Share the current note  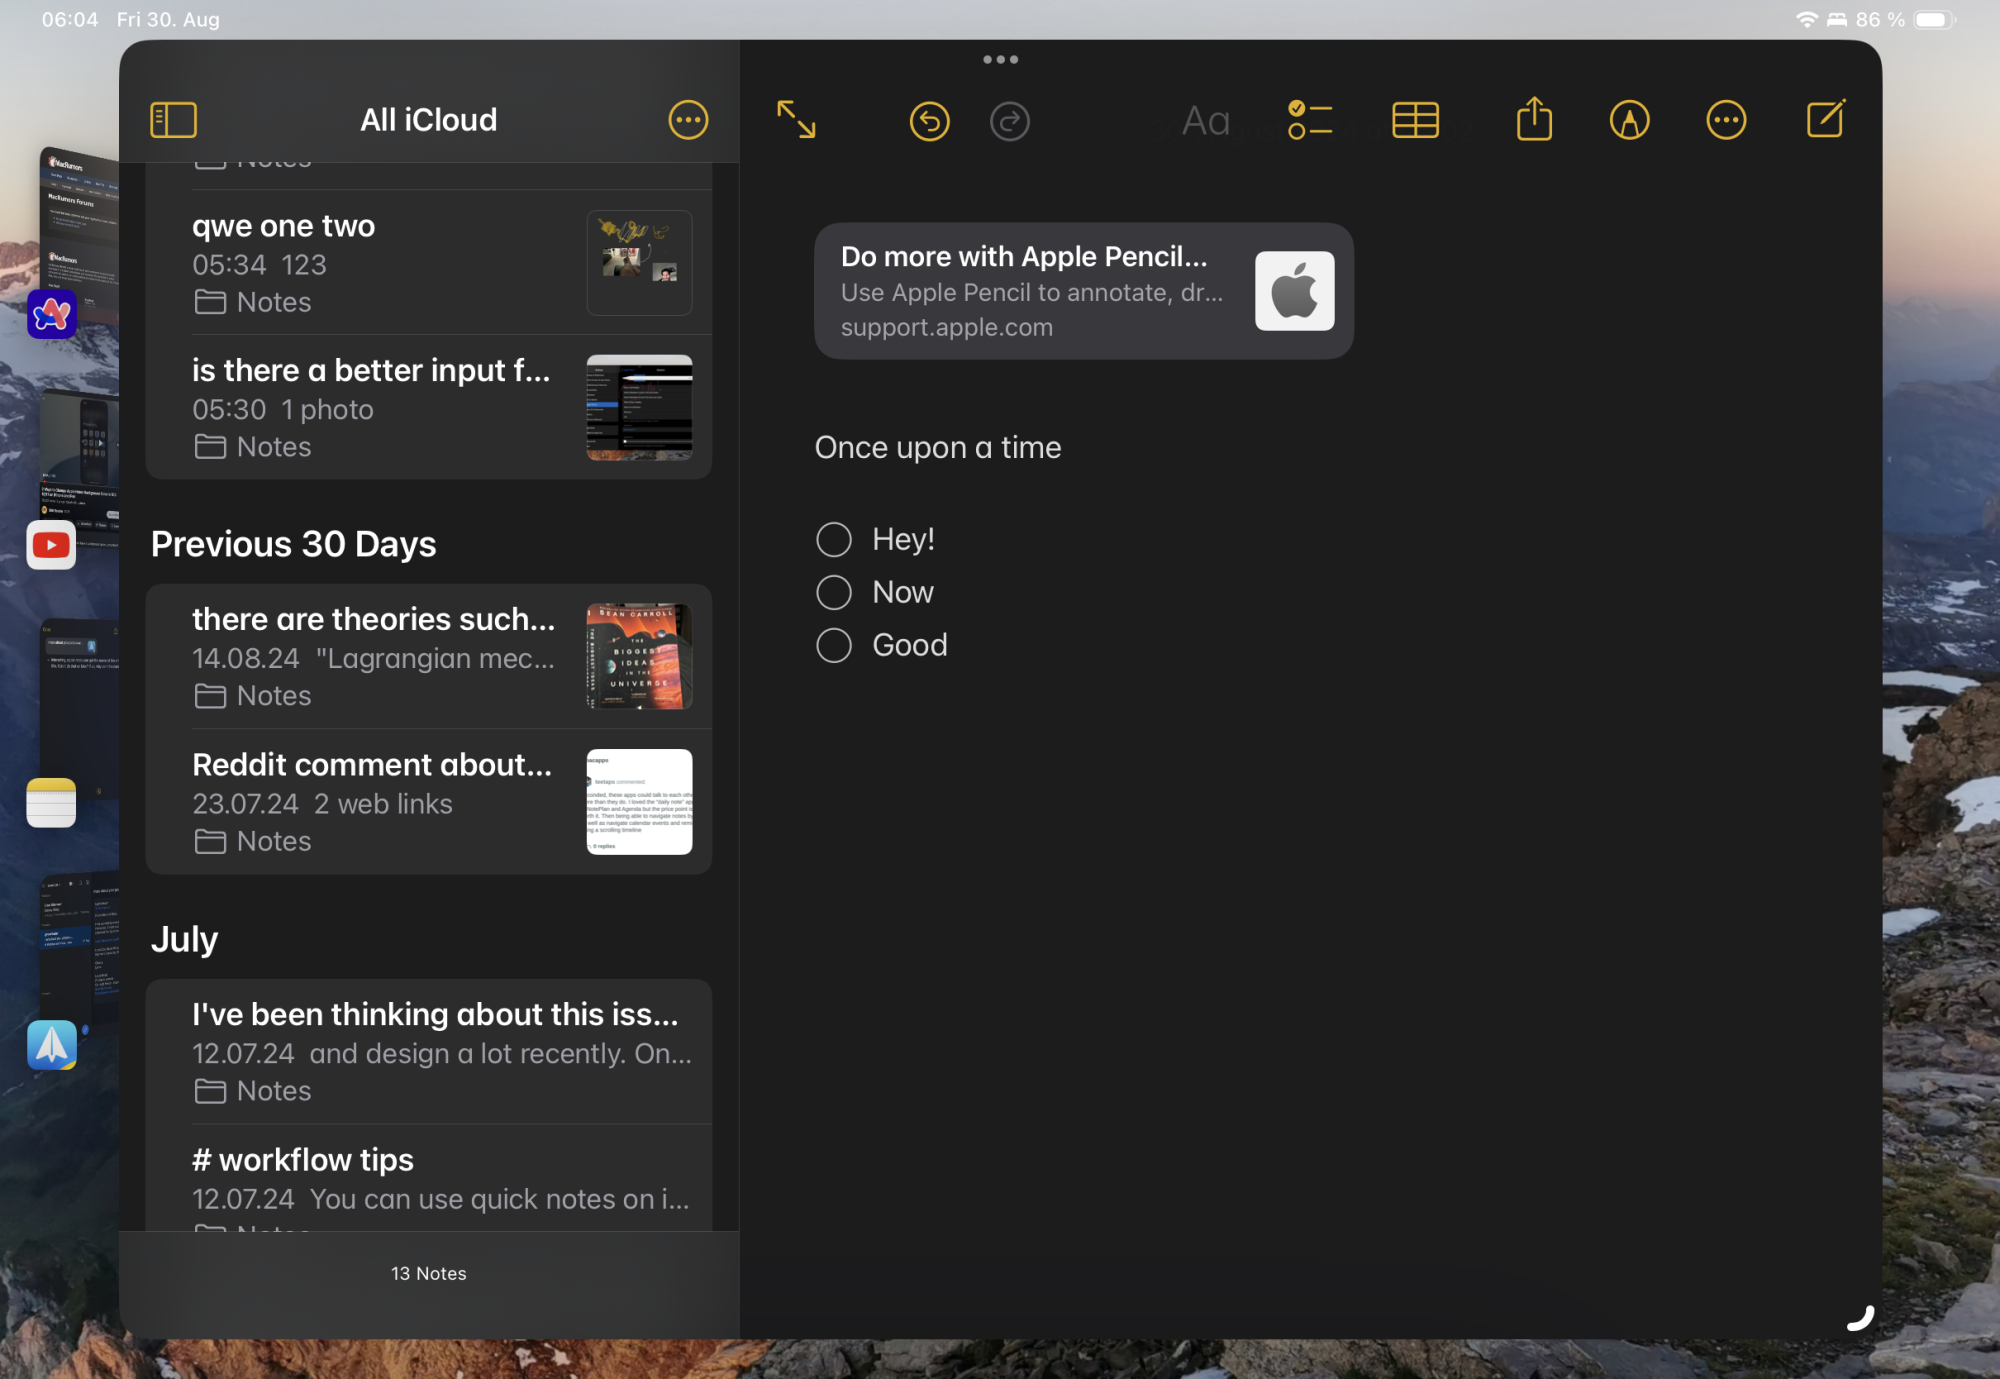(x=1534, y=119)
